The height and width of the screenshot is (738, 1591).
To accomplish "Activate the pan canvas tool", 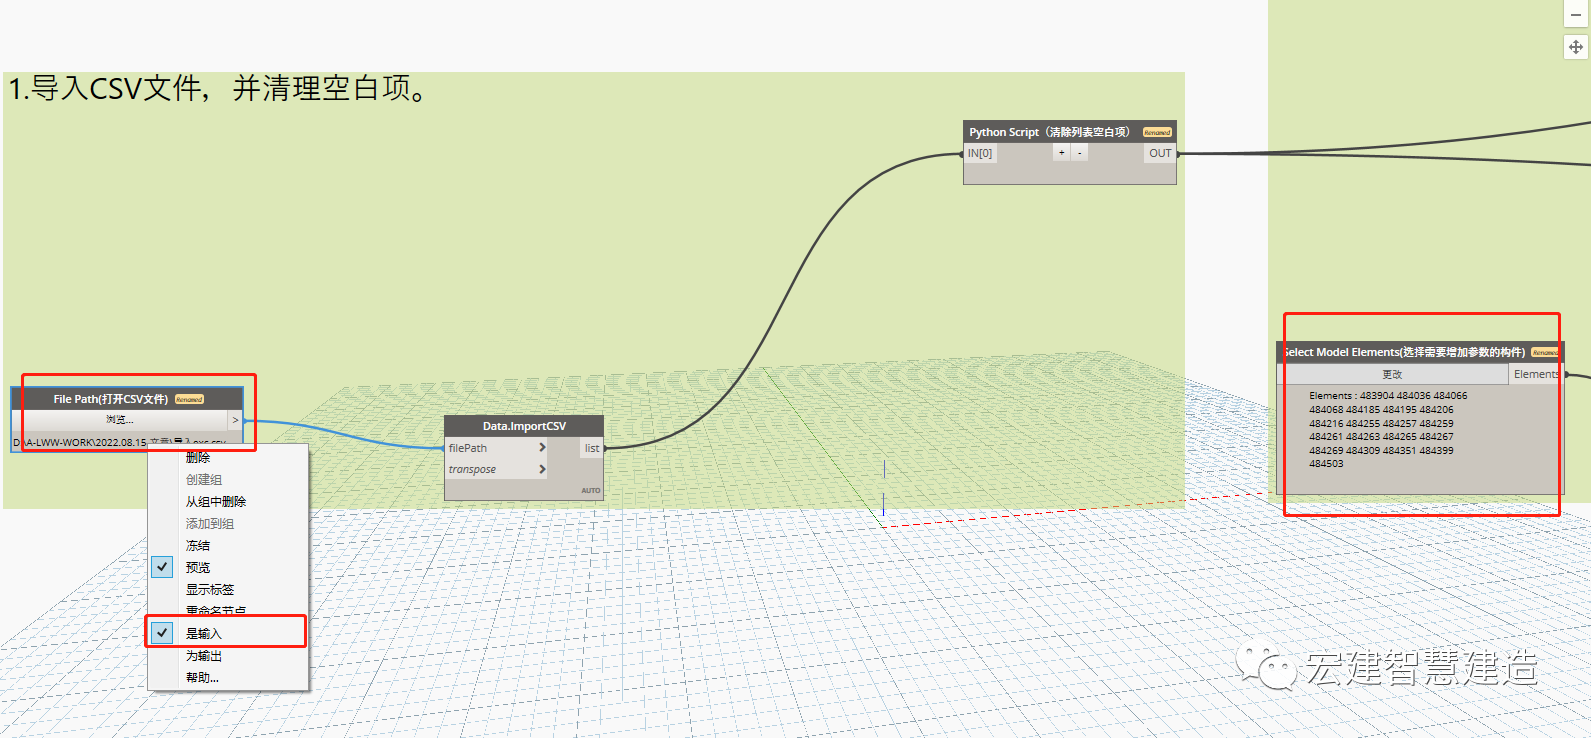I will point(1576,47).
